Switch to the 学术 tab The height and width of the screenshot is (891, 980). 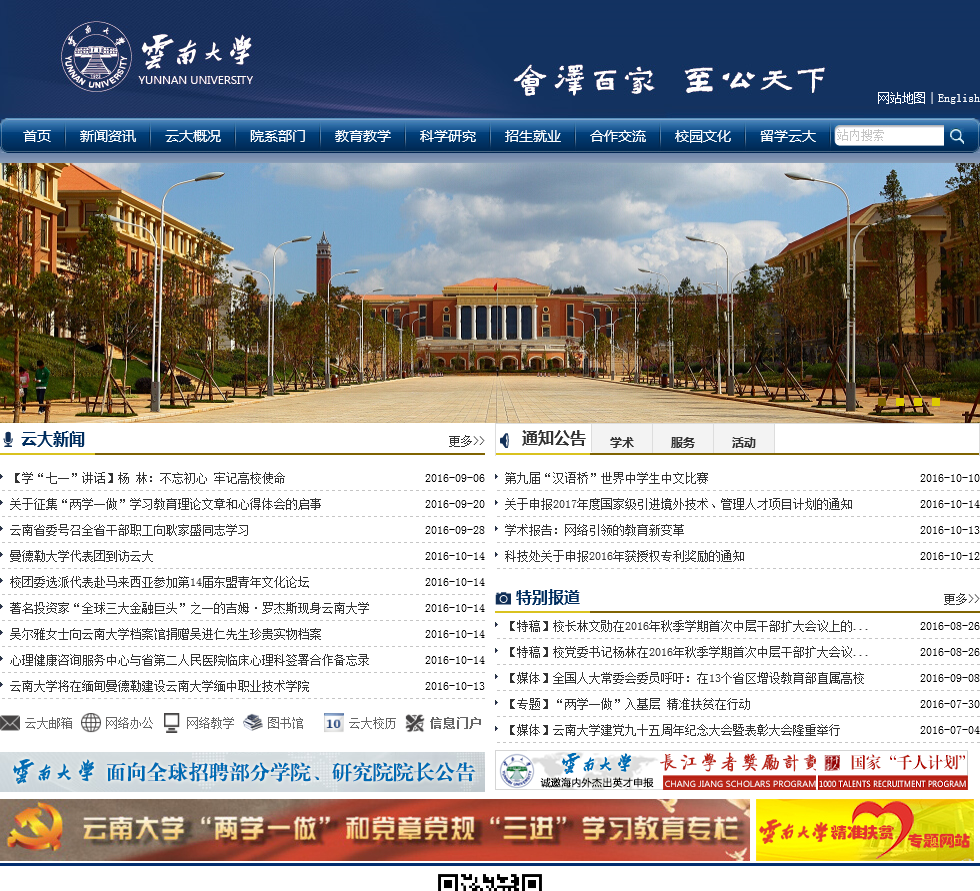[x=622, y=442]
